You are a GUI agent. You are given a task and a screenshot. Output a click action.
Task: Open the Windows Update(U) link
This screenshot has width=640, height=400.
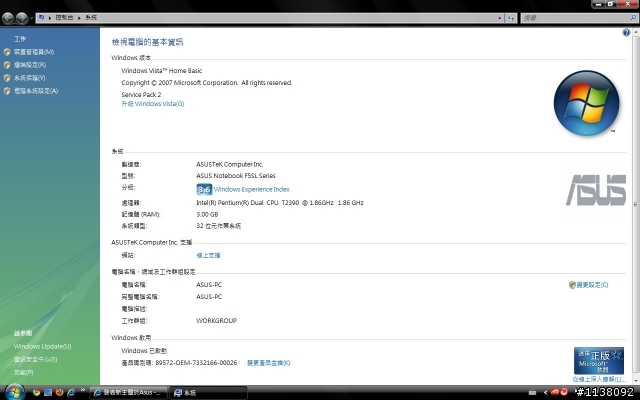[x=42, y=347]
